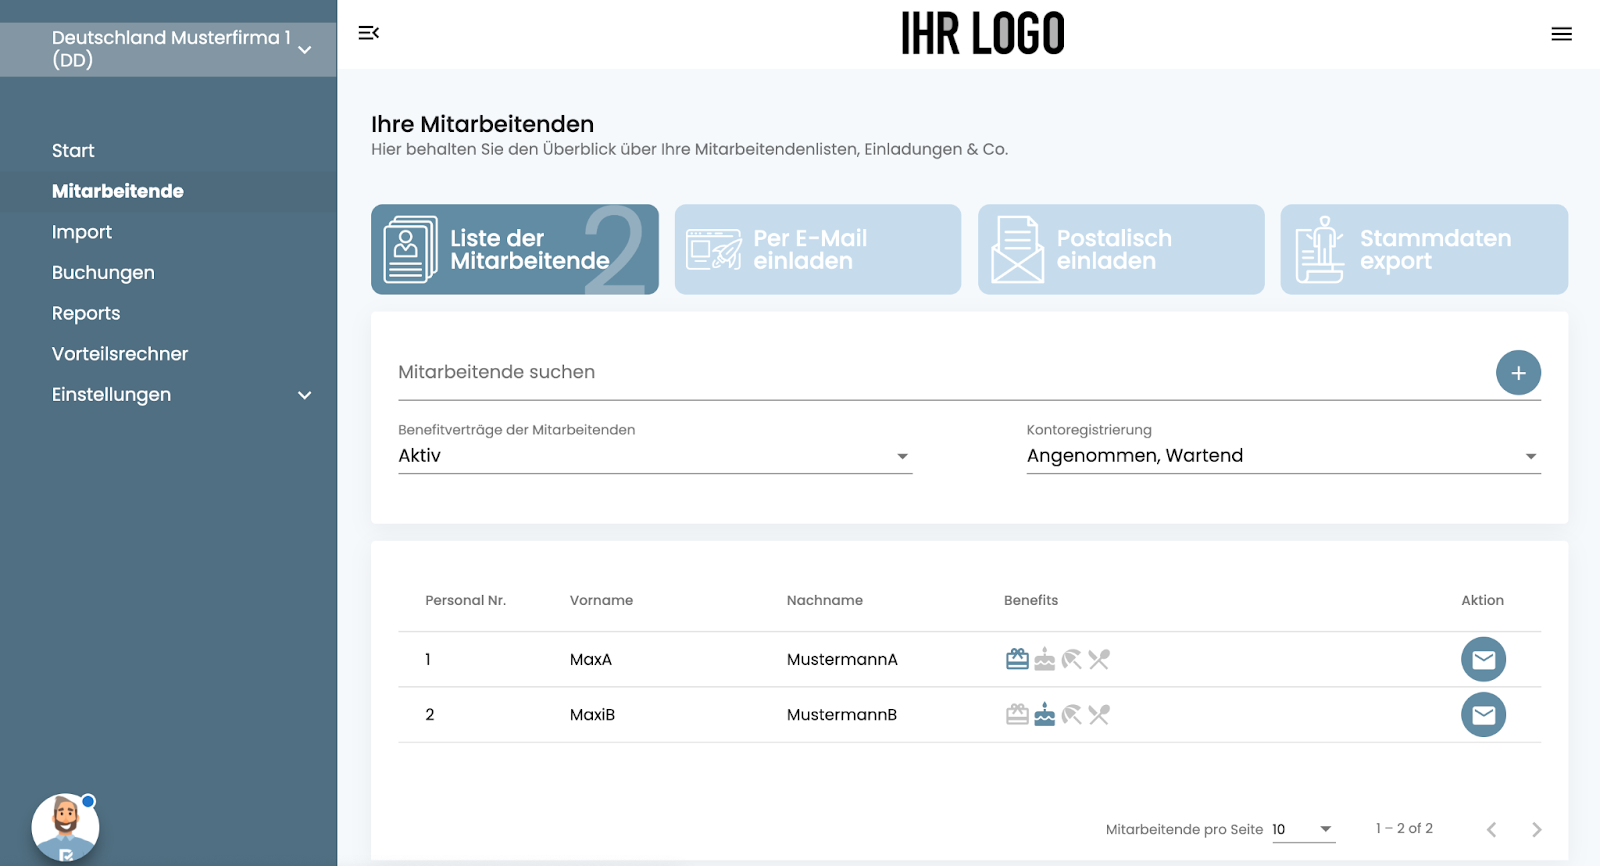Open the assistant avatar chat bubble
This screenshot has height=866, width=1600.
click(x=65, y=827)
